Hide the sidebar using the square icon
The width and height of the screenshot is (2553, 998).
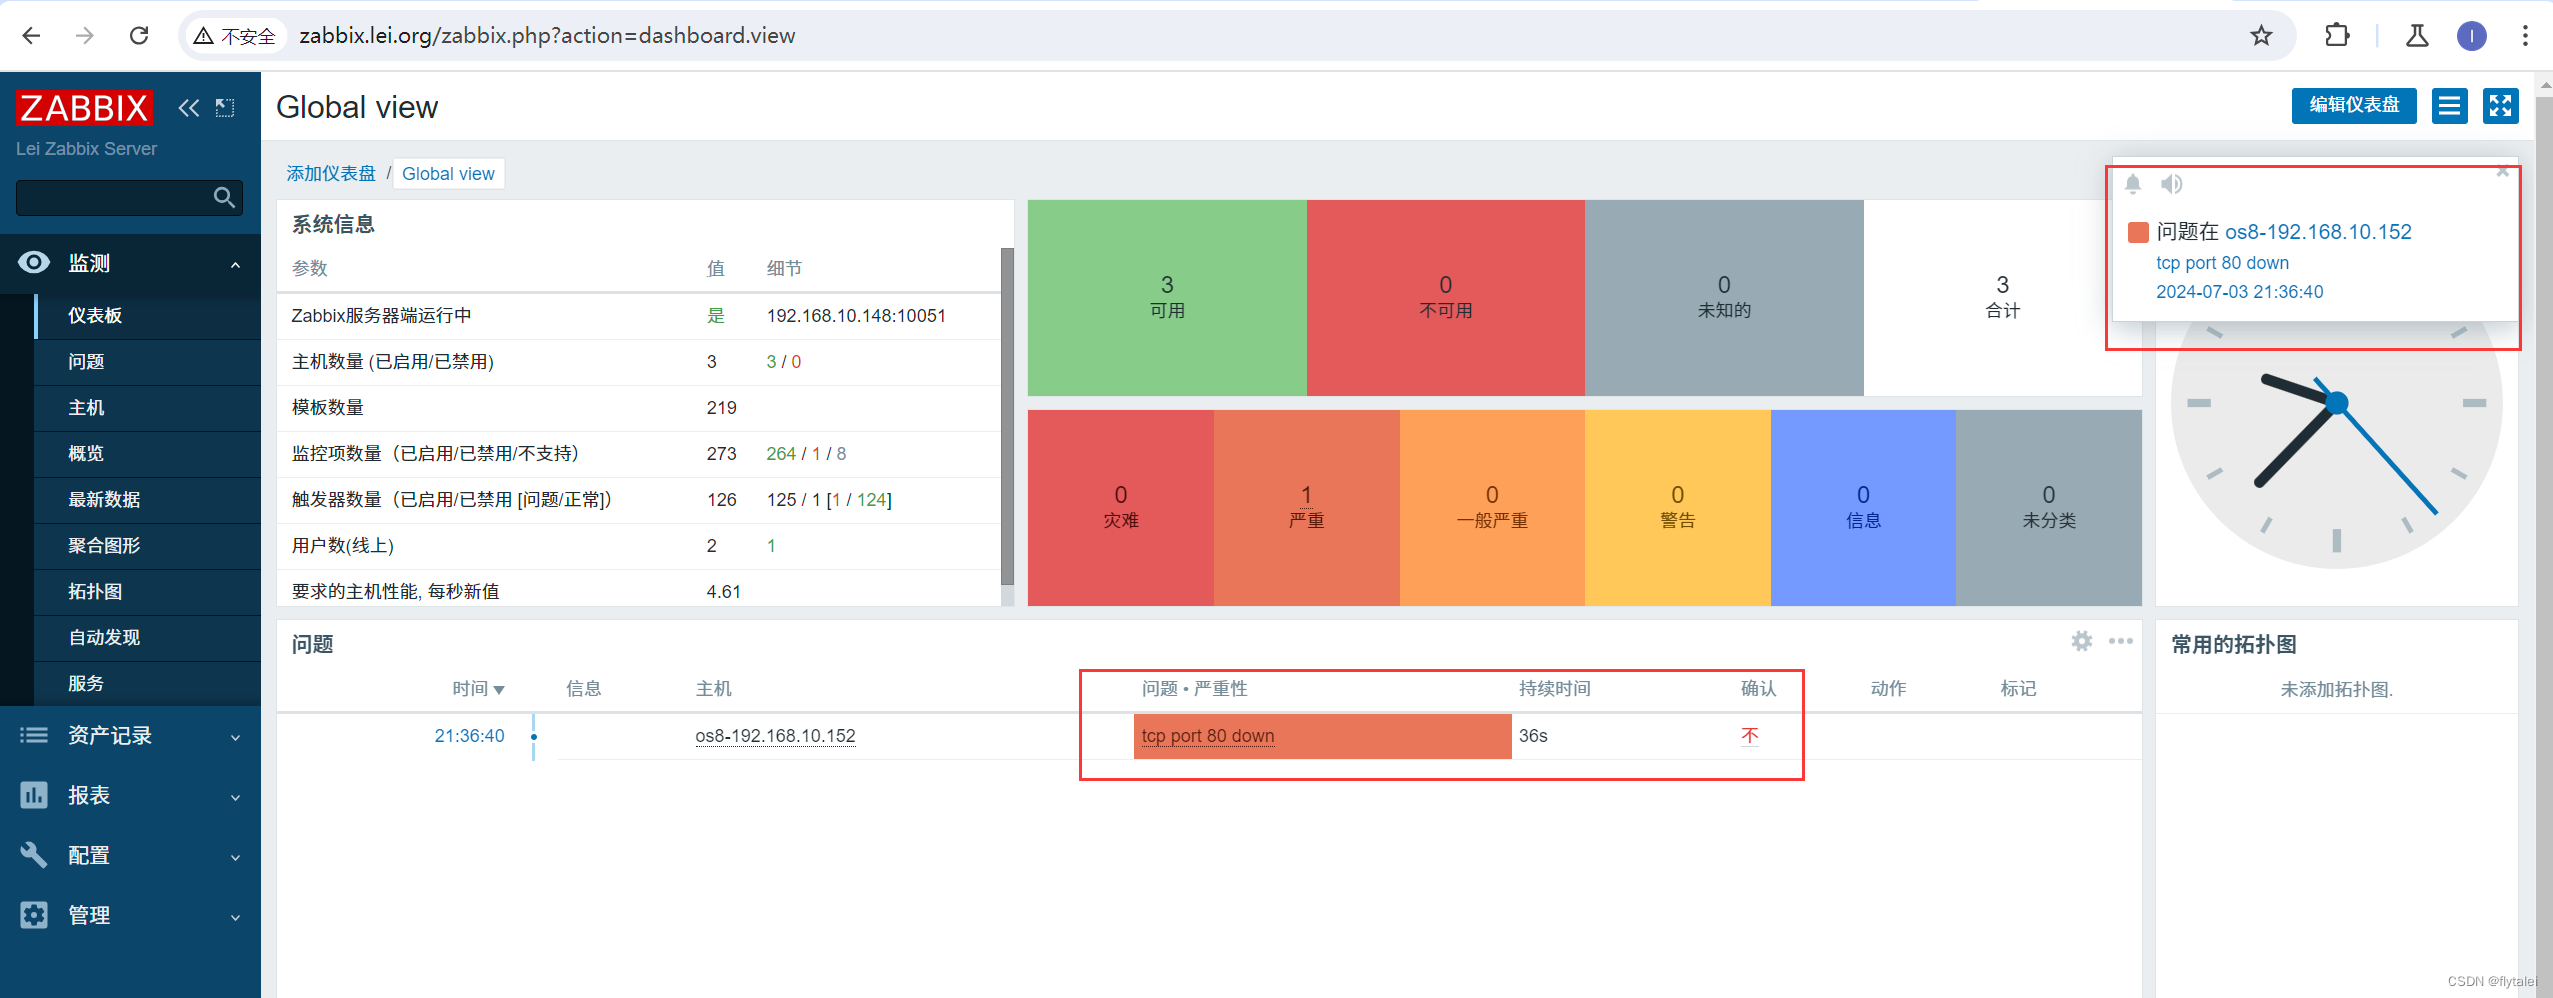pos(225,108)
